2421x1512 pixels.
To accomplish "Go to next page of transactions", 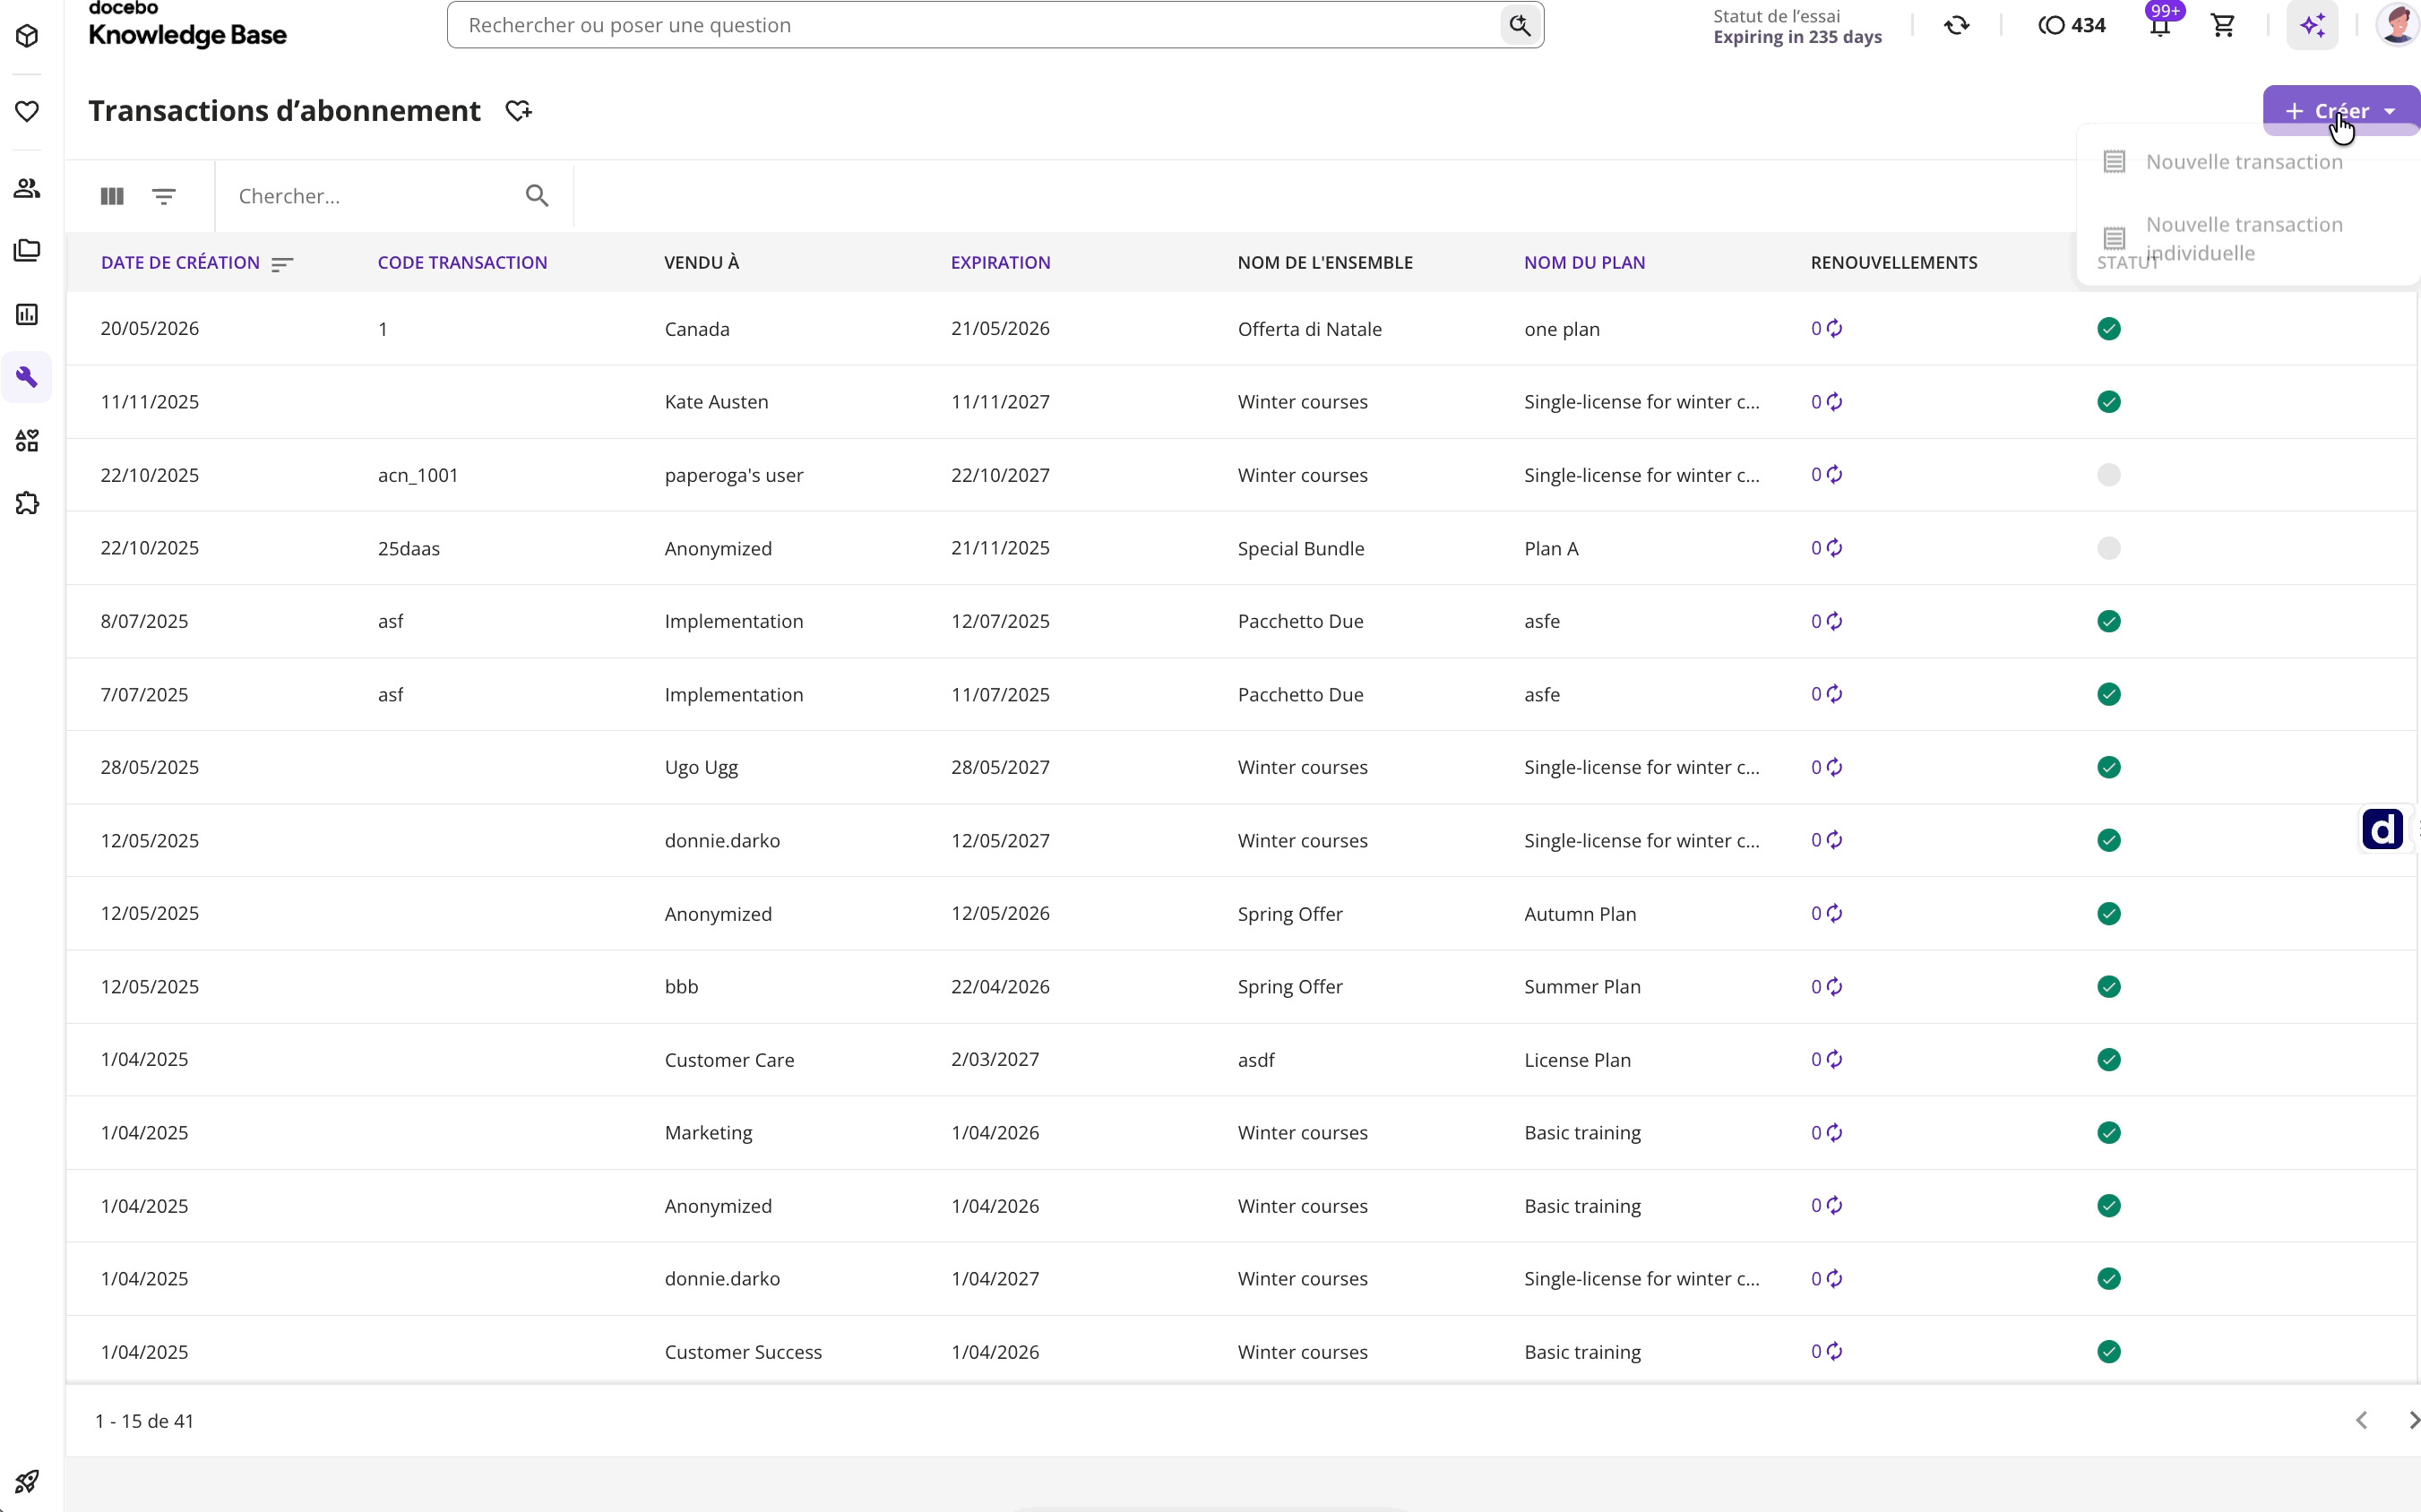I will [2412, 1420].
